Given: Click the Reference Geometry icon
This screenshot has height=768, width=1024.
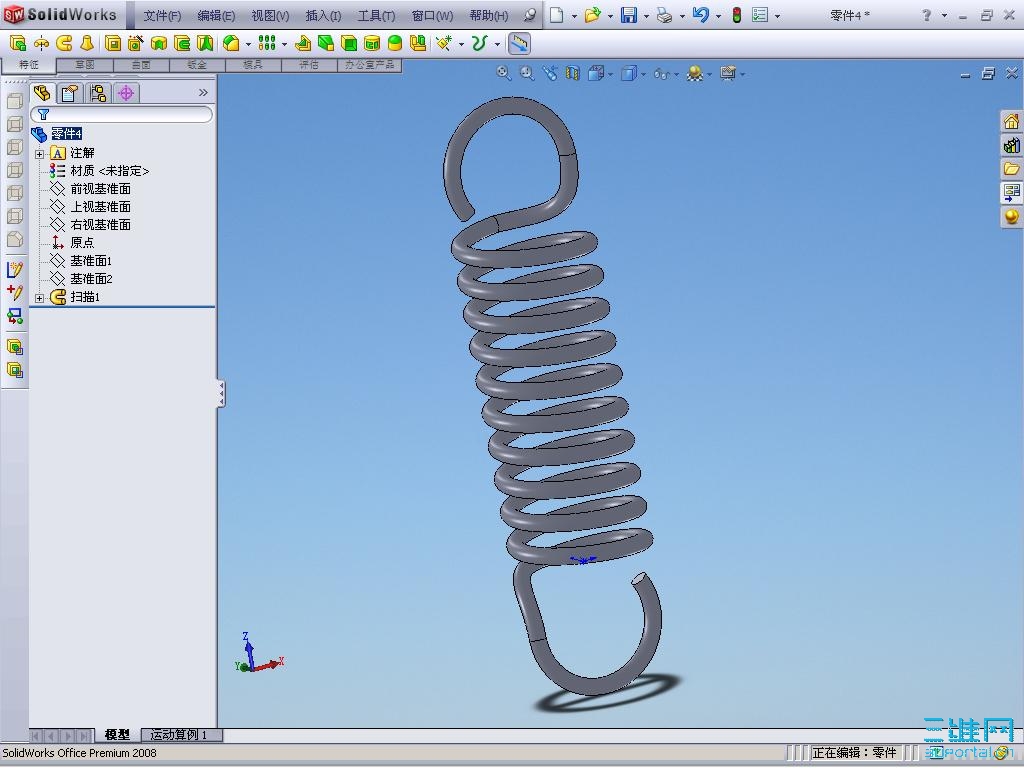Looking at the screenshot, I should pos(444,44).
